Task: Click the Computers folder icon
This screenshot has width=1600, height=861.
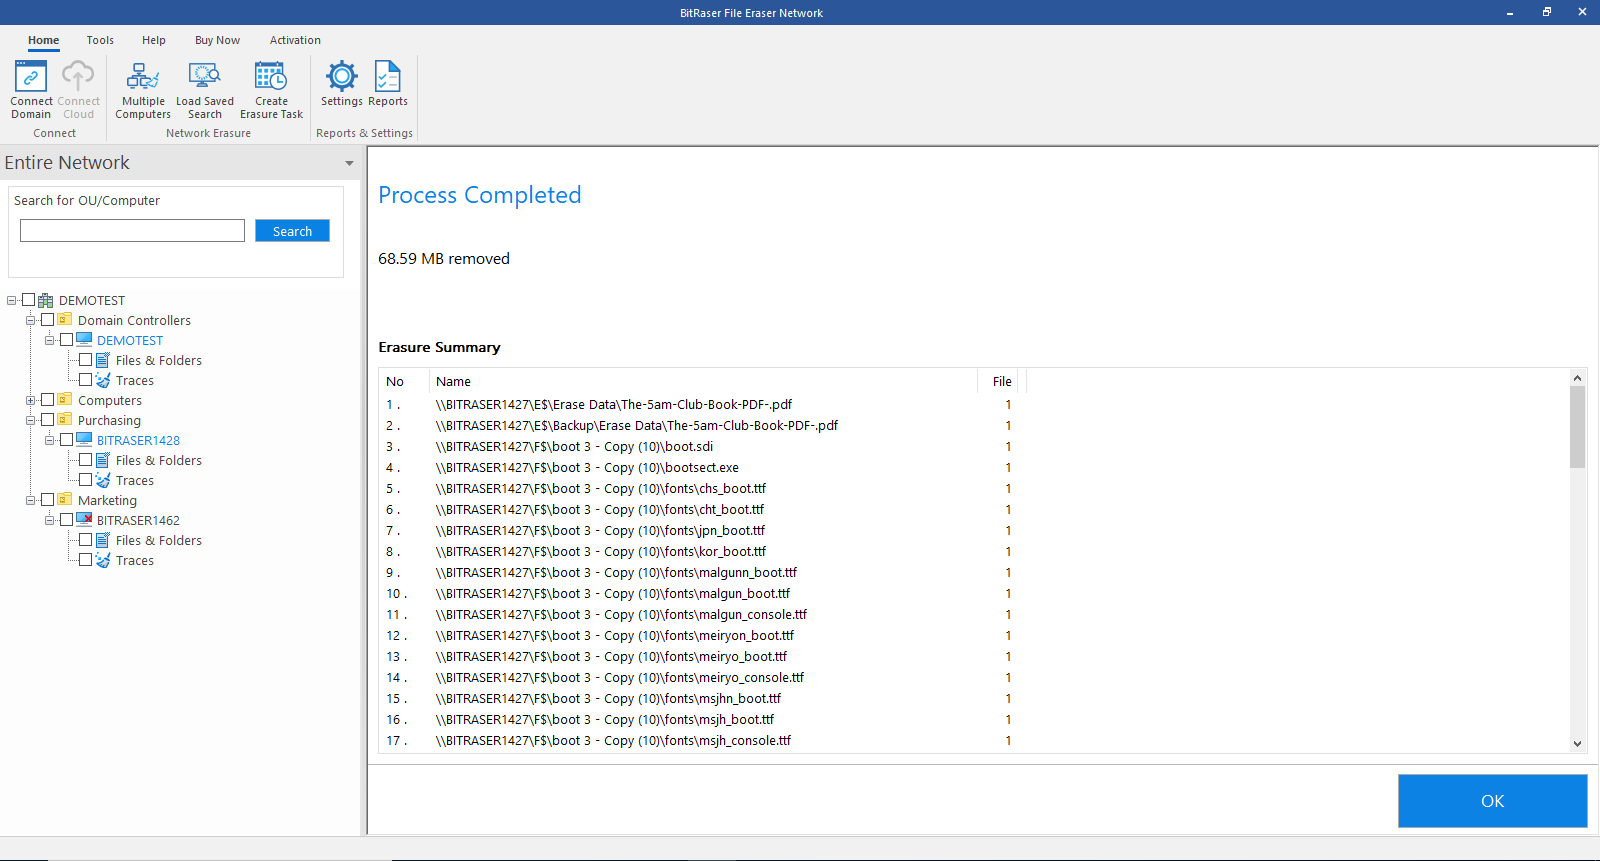Action: tap(65, 400)
